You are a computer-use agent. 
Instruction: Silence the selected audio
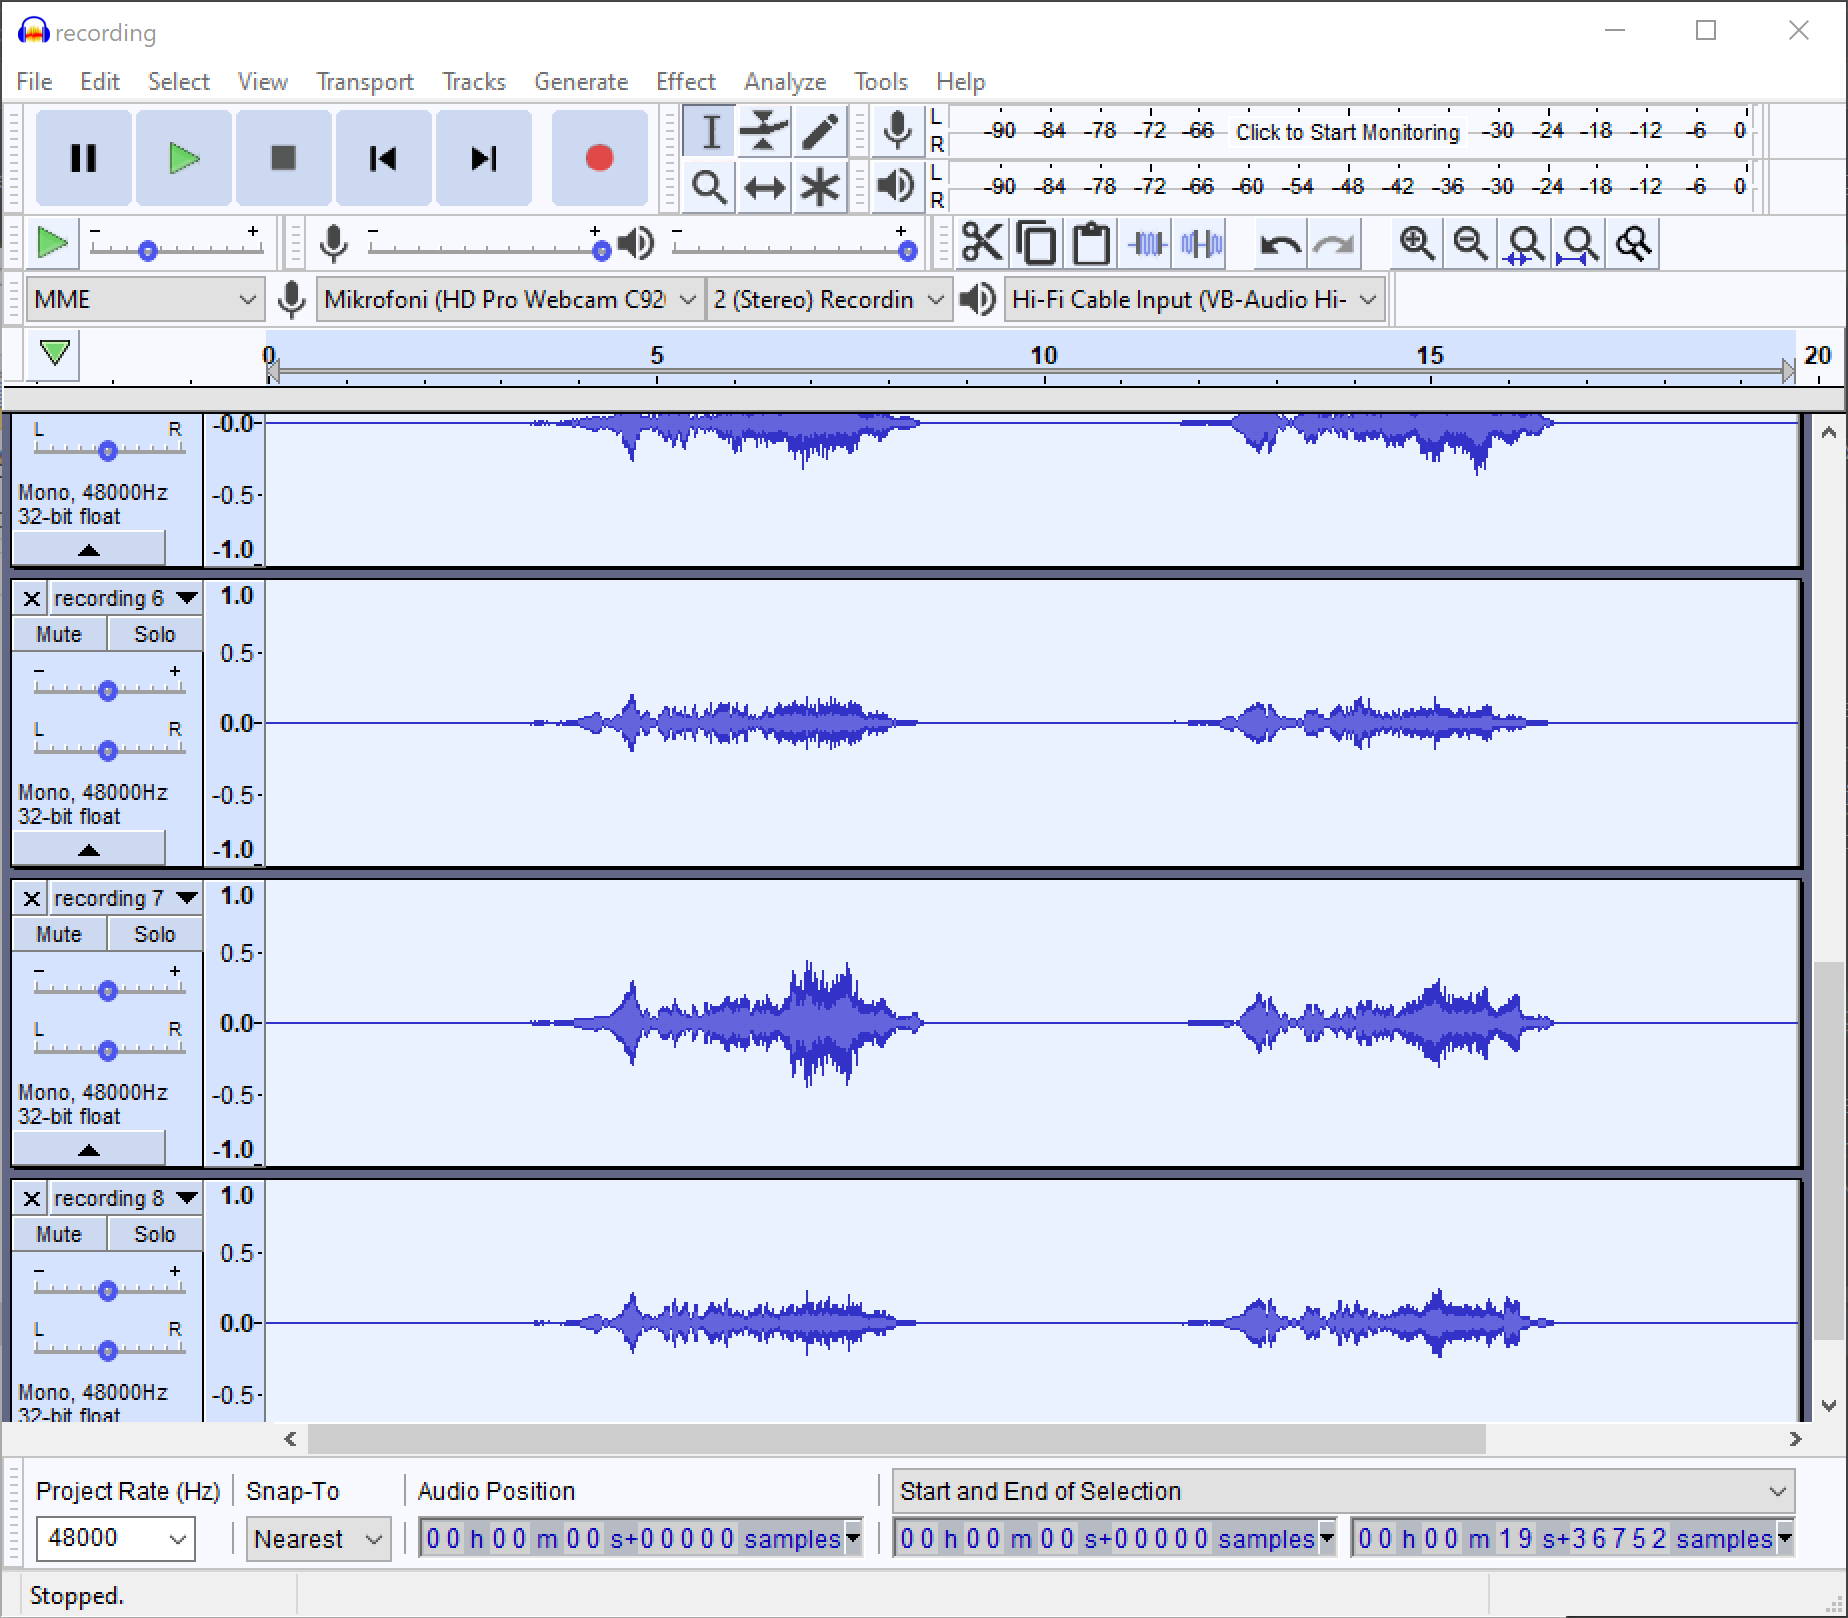coord(1201,243)
